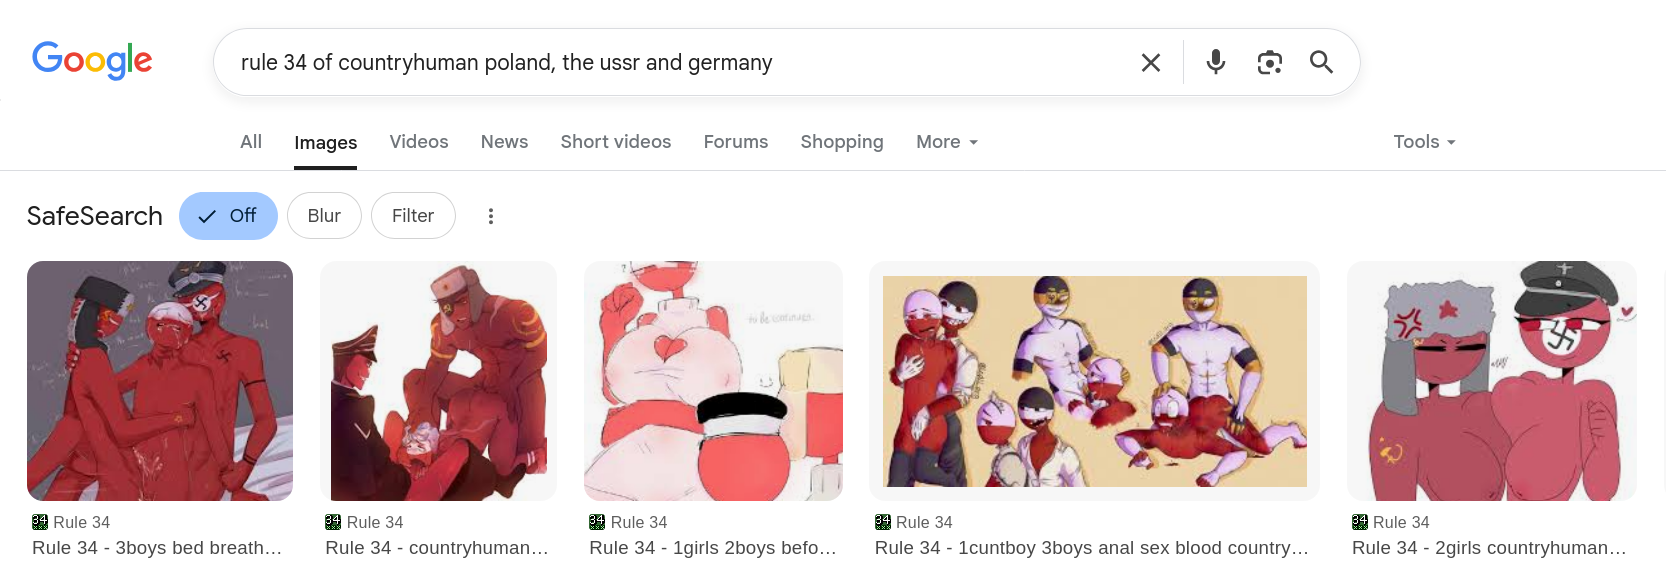Focus the search query text field

coord(680,62)
